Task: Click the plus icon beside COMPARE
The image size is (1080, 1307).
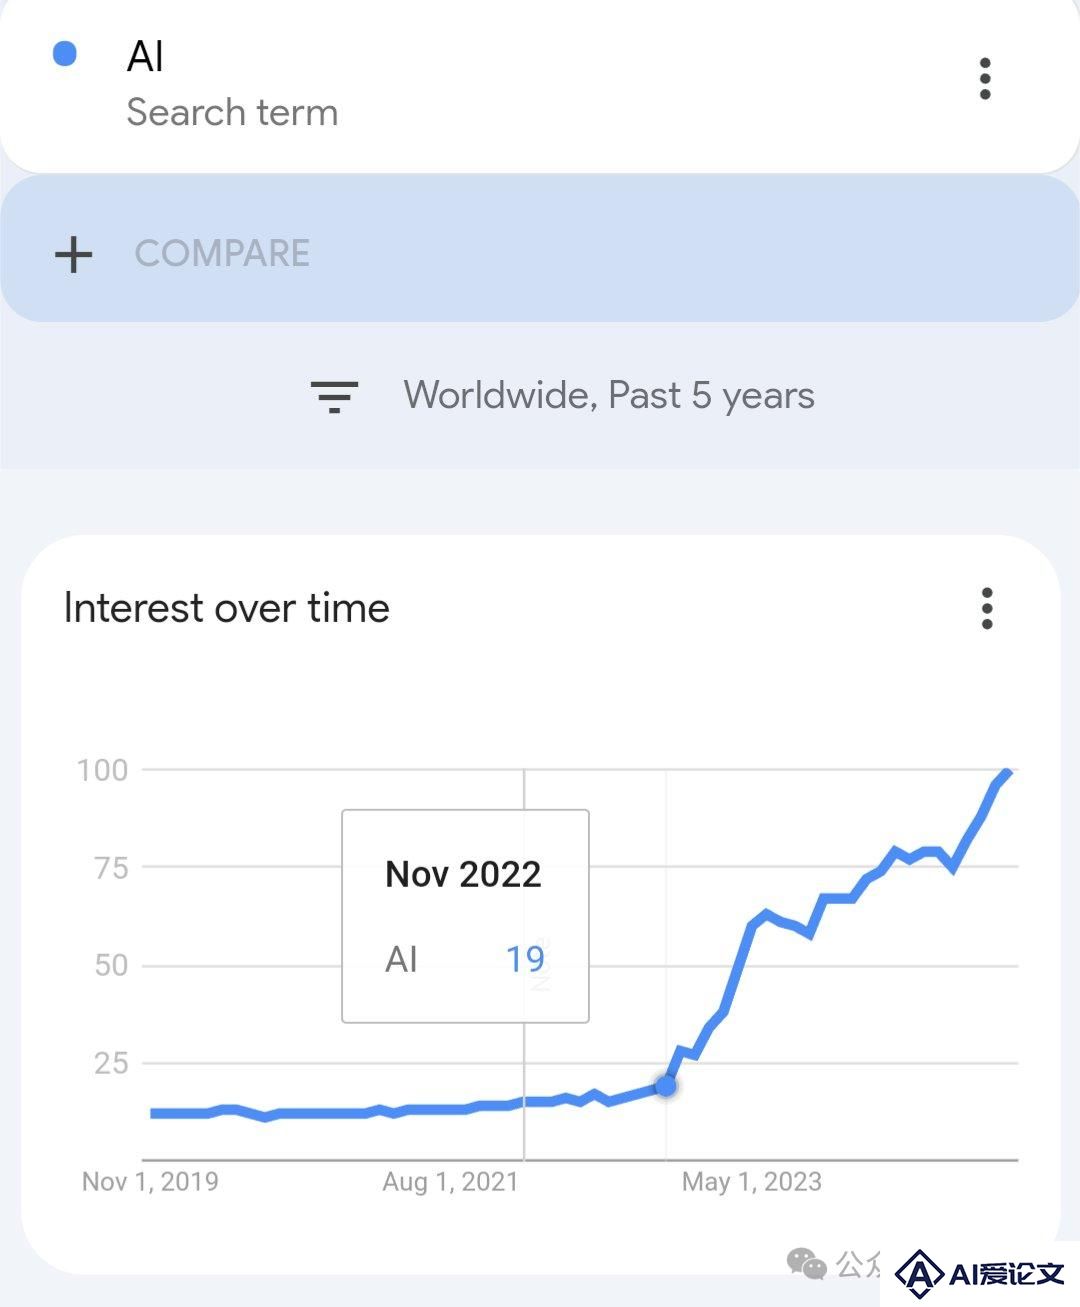Action: pos(73,254)
